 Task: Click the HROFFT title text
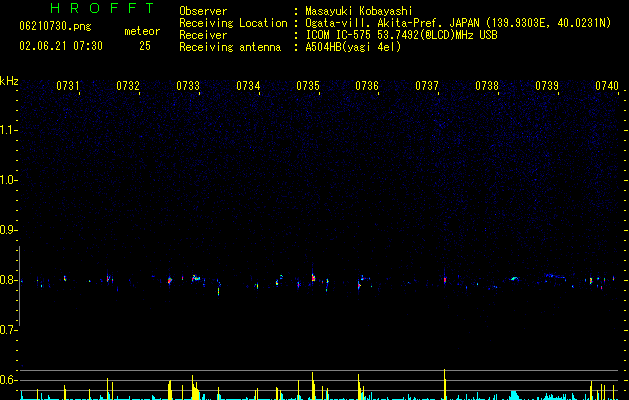coord(102,8)
